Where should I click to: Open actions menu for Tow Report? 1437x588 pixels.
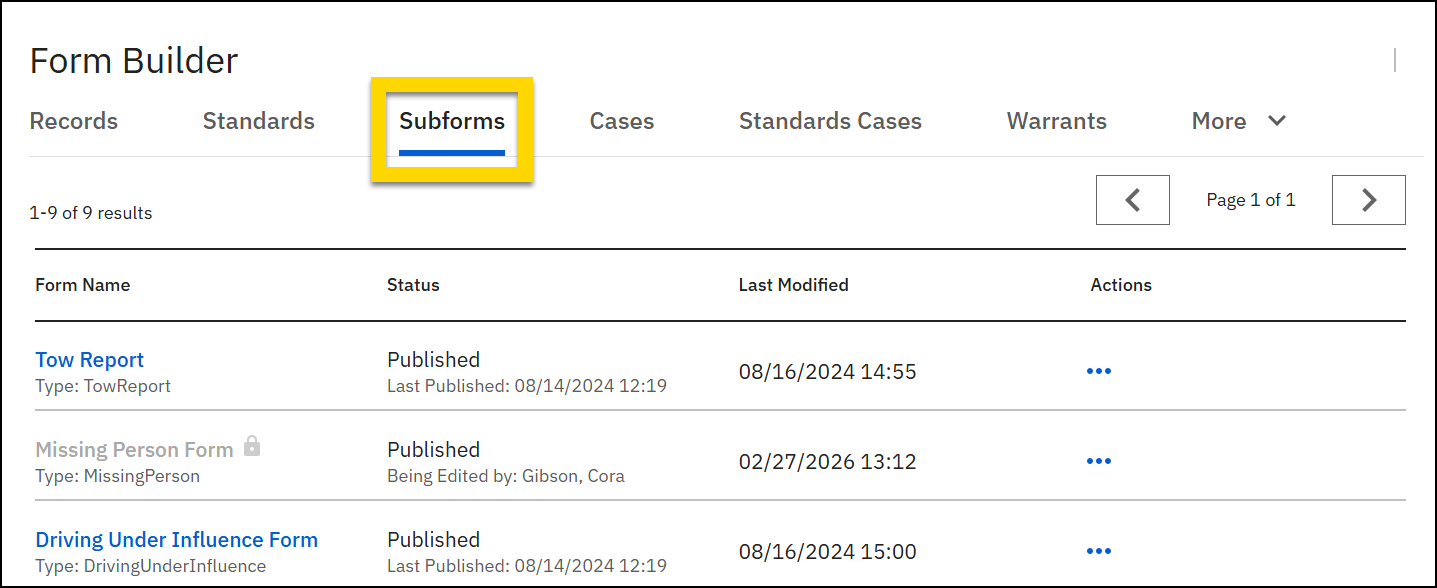[x=1098, y=371]
